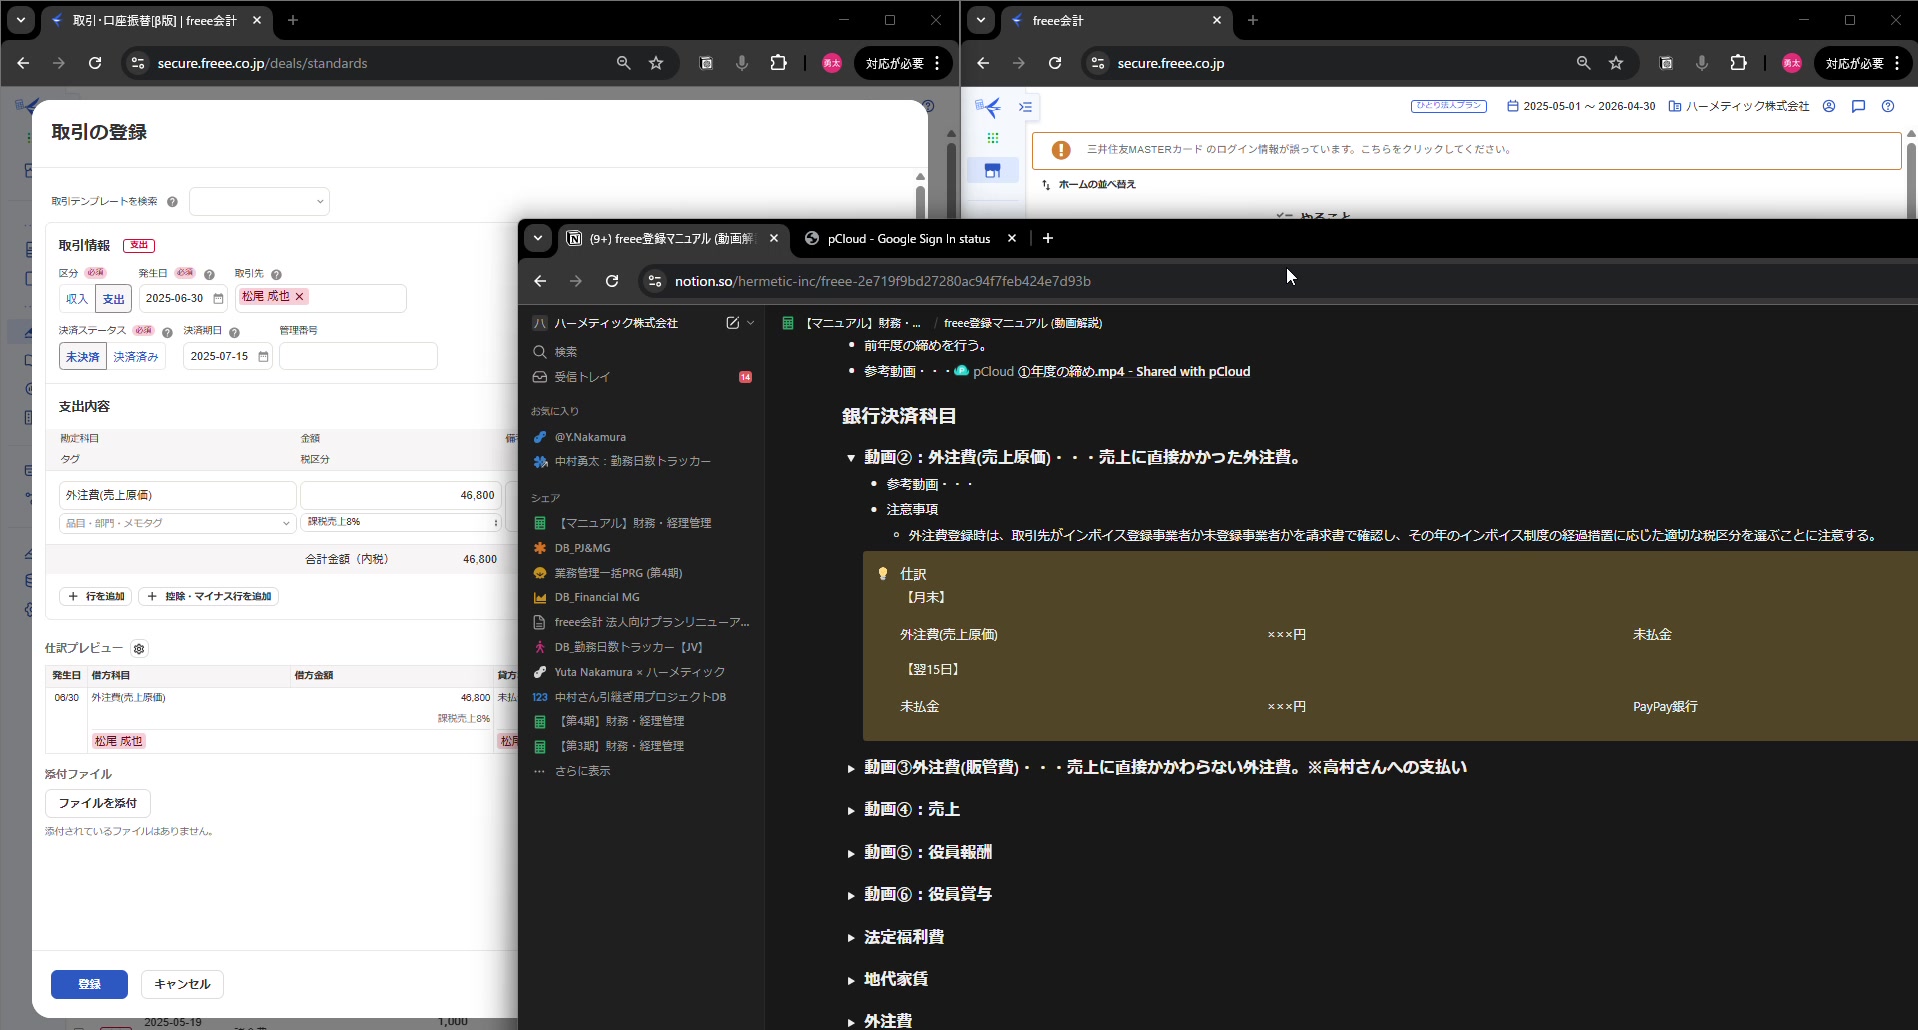Reload the Notion page
Image resolution: width=1918 pixels, height=1030 pixels.
tap(612, 281)
